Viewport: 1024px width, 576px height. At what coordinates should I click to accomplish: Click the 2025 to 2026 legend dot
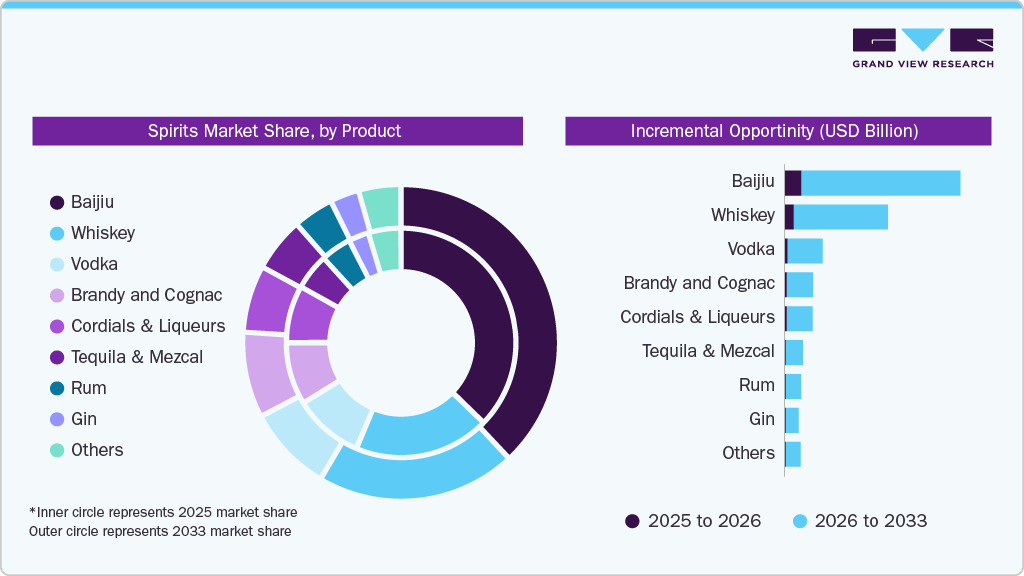632,521
